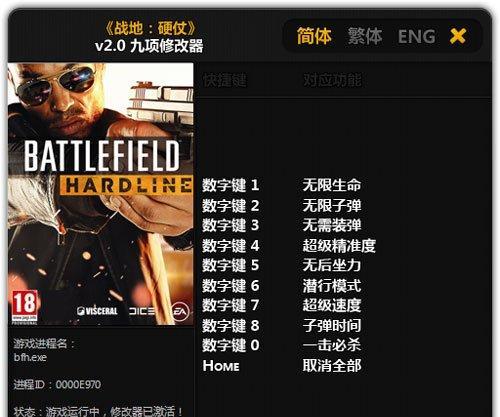Enable 潜行模式 option
Viewport: 500px width, 417px height.
click(332, 286)
